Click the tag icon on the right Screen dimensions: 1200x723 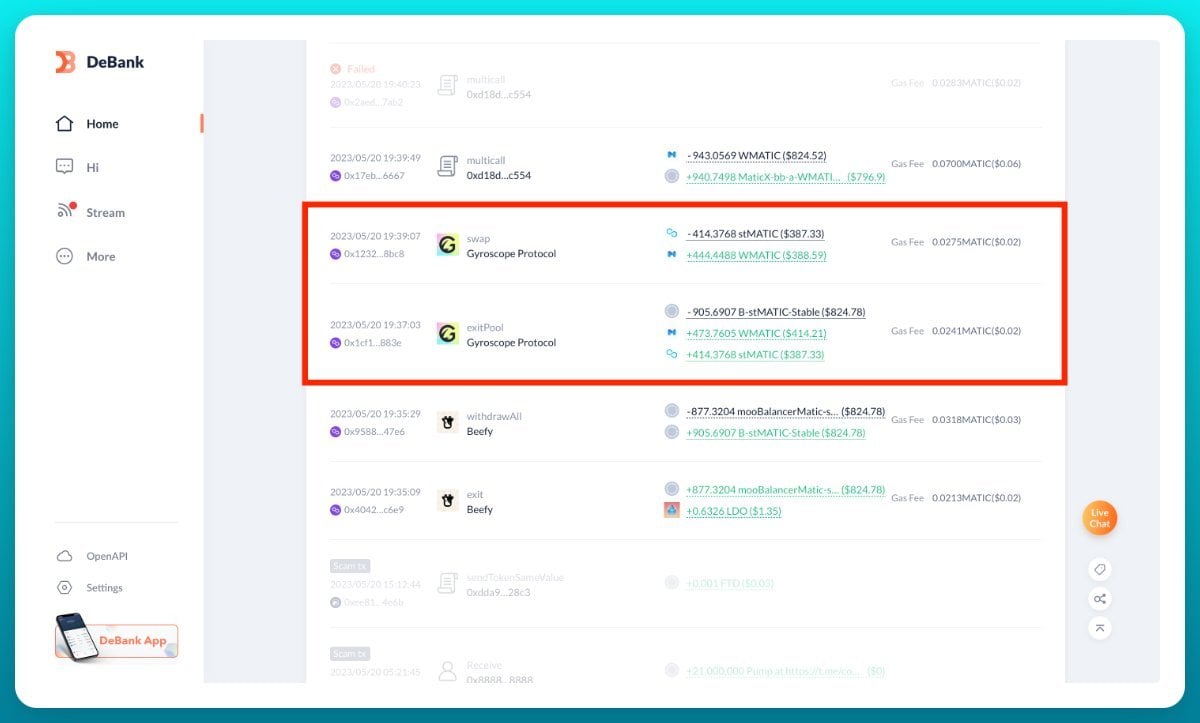click(x=1099, y=569)
